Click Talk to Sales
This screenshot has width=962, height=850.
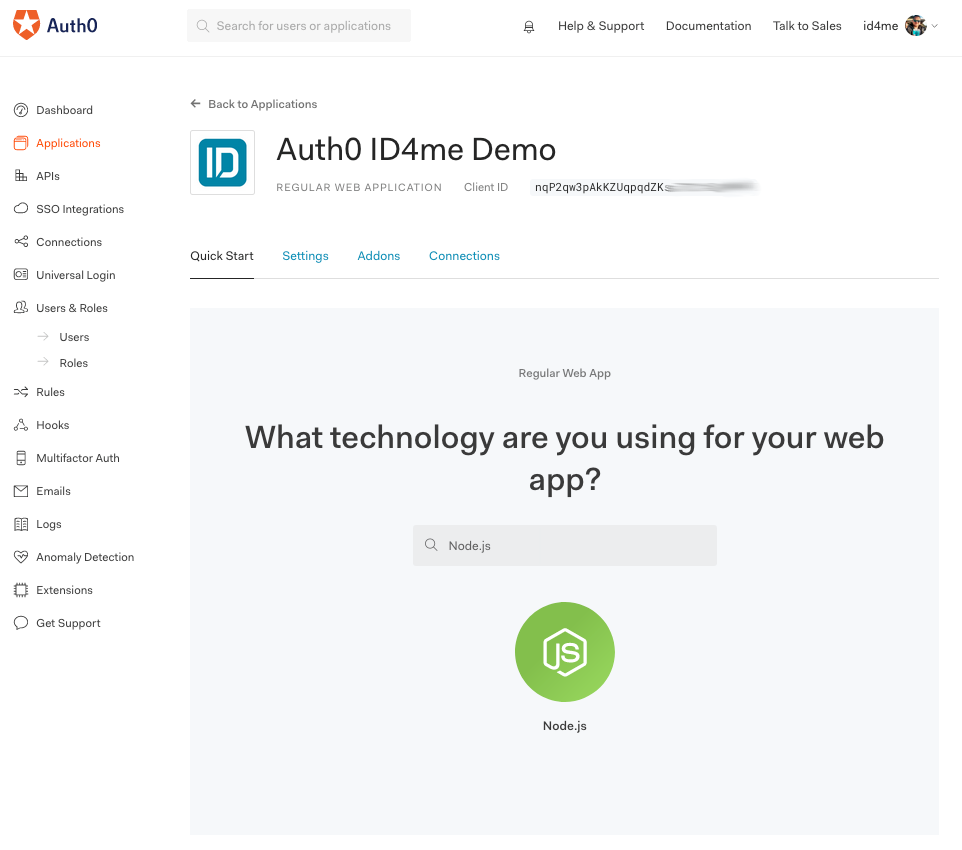[807, 26]
